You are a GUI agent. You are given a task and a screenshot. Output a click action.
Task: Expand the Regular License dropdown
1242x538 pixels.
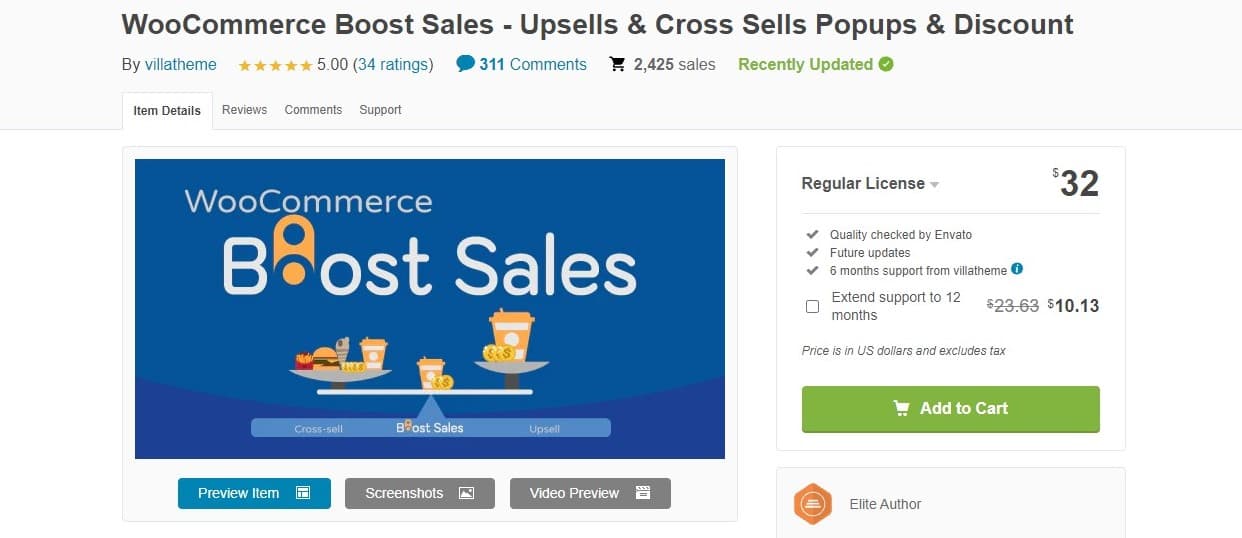(934, 184)
